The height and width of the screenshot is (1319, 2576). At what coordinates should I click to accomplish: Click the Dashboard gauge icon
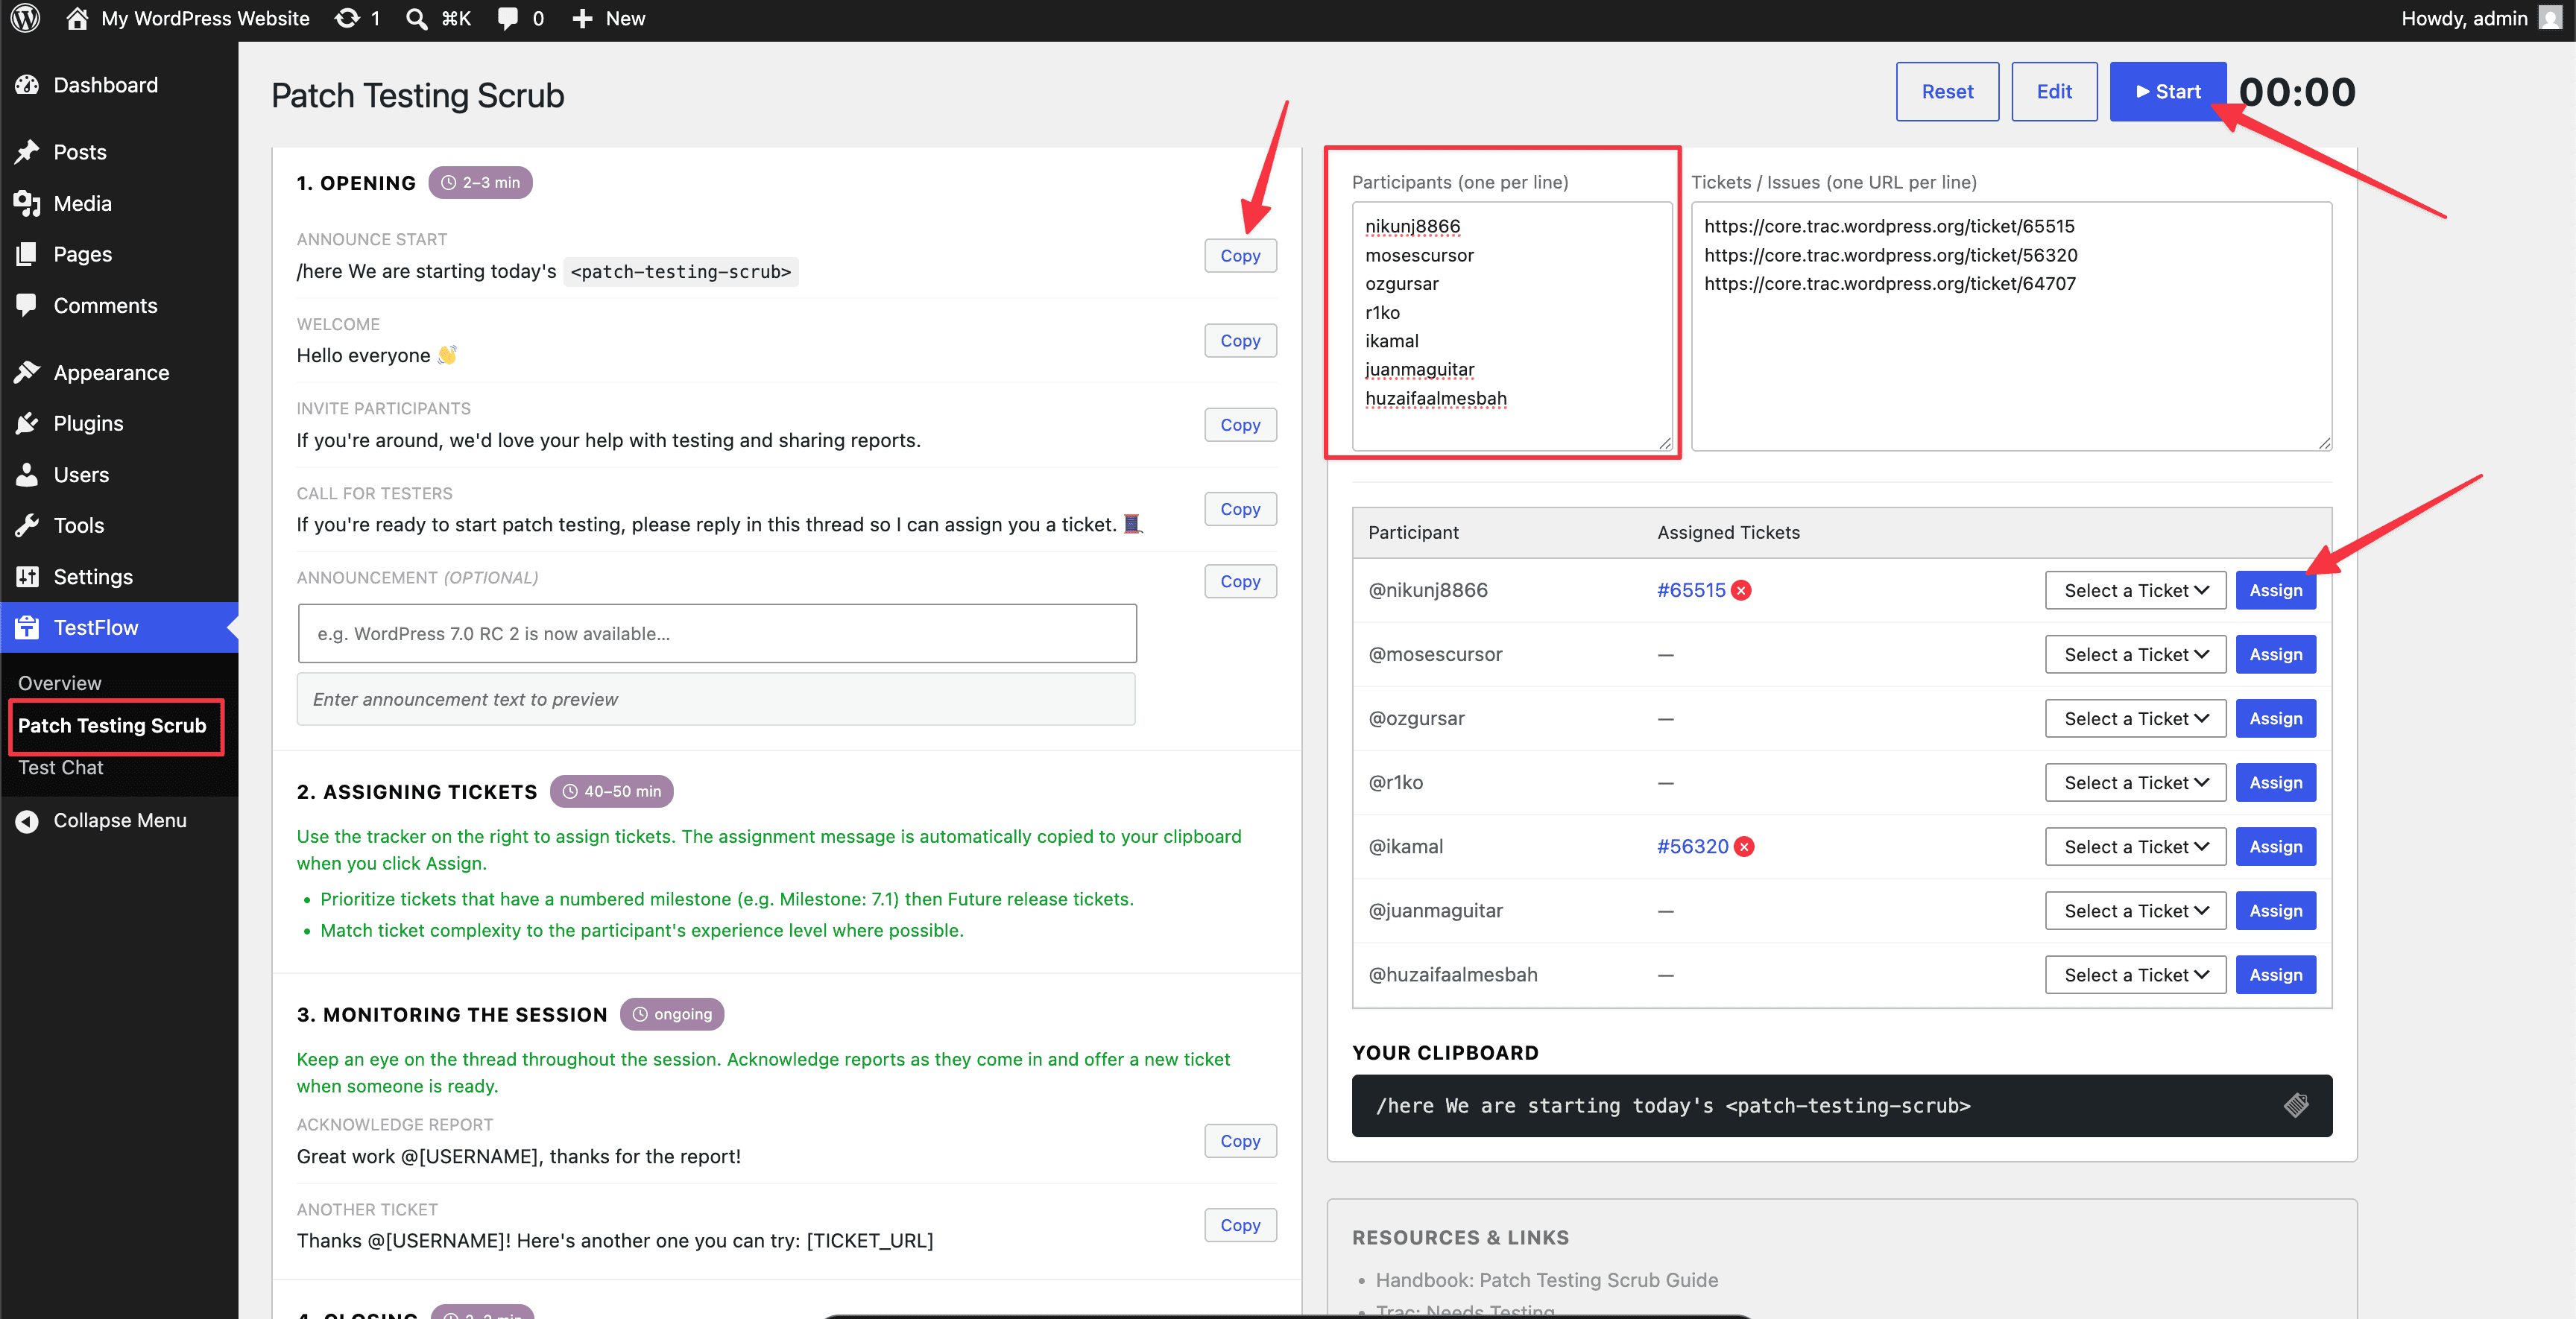(x=27, y=85)
